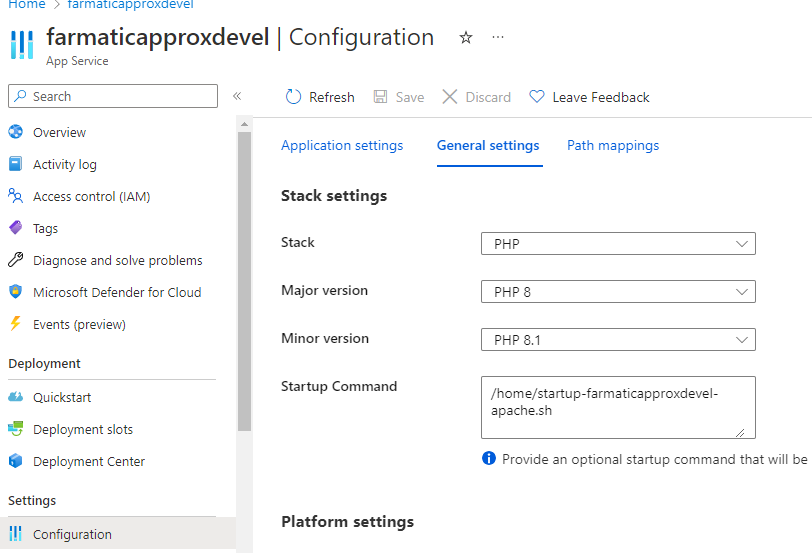Click the farmaticapproxdevel breadcrumb link

pos(130,5)
